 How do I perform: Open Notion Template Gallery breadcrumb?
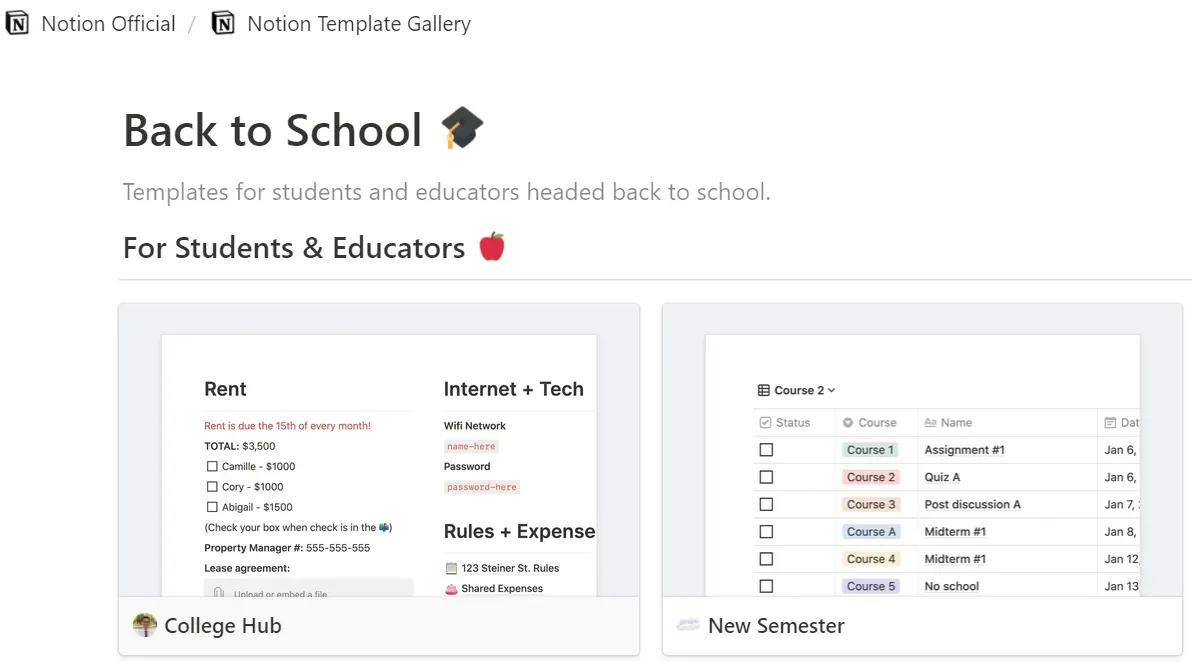click(358, 24)
